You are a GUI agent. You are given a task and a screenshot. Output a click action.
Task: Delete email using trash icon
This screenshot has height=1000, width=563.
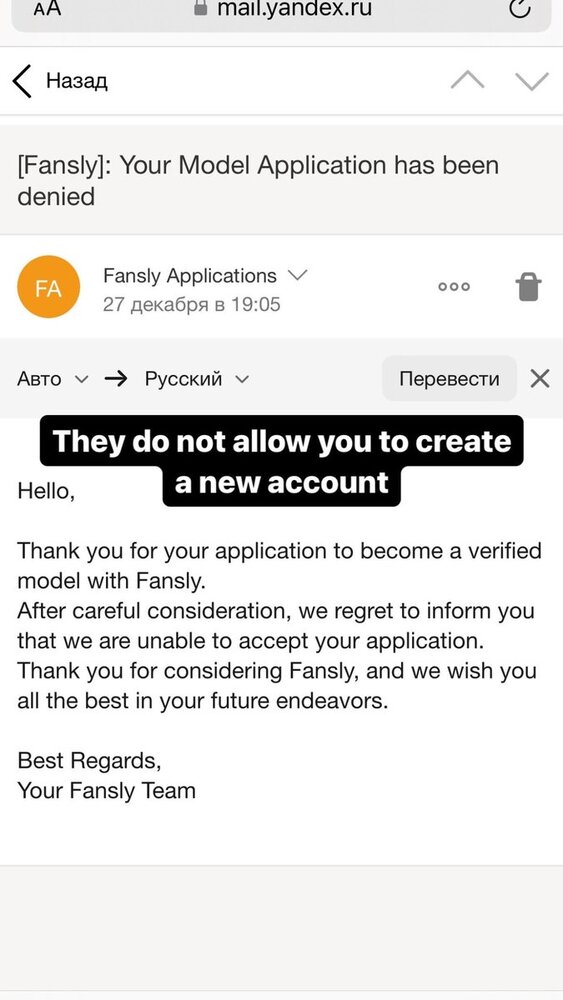pyautogui.click(x=528, y=287)
